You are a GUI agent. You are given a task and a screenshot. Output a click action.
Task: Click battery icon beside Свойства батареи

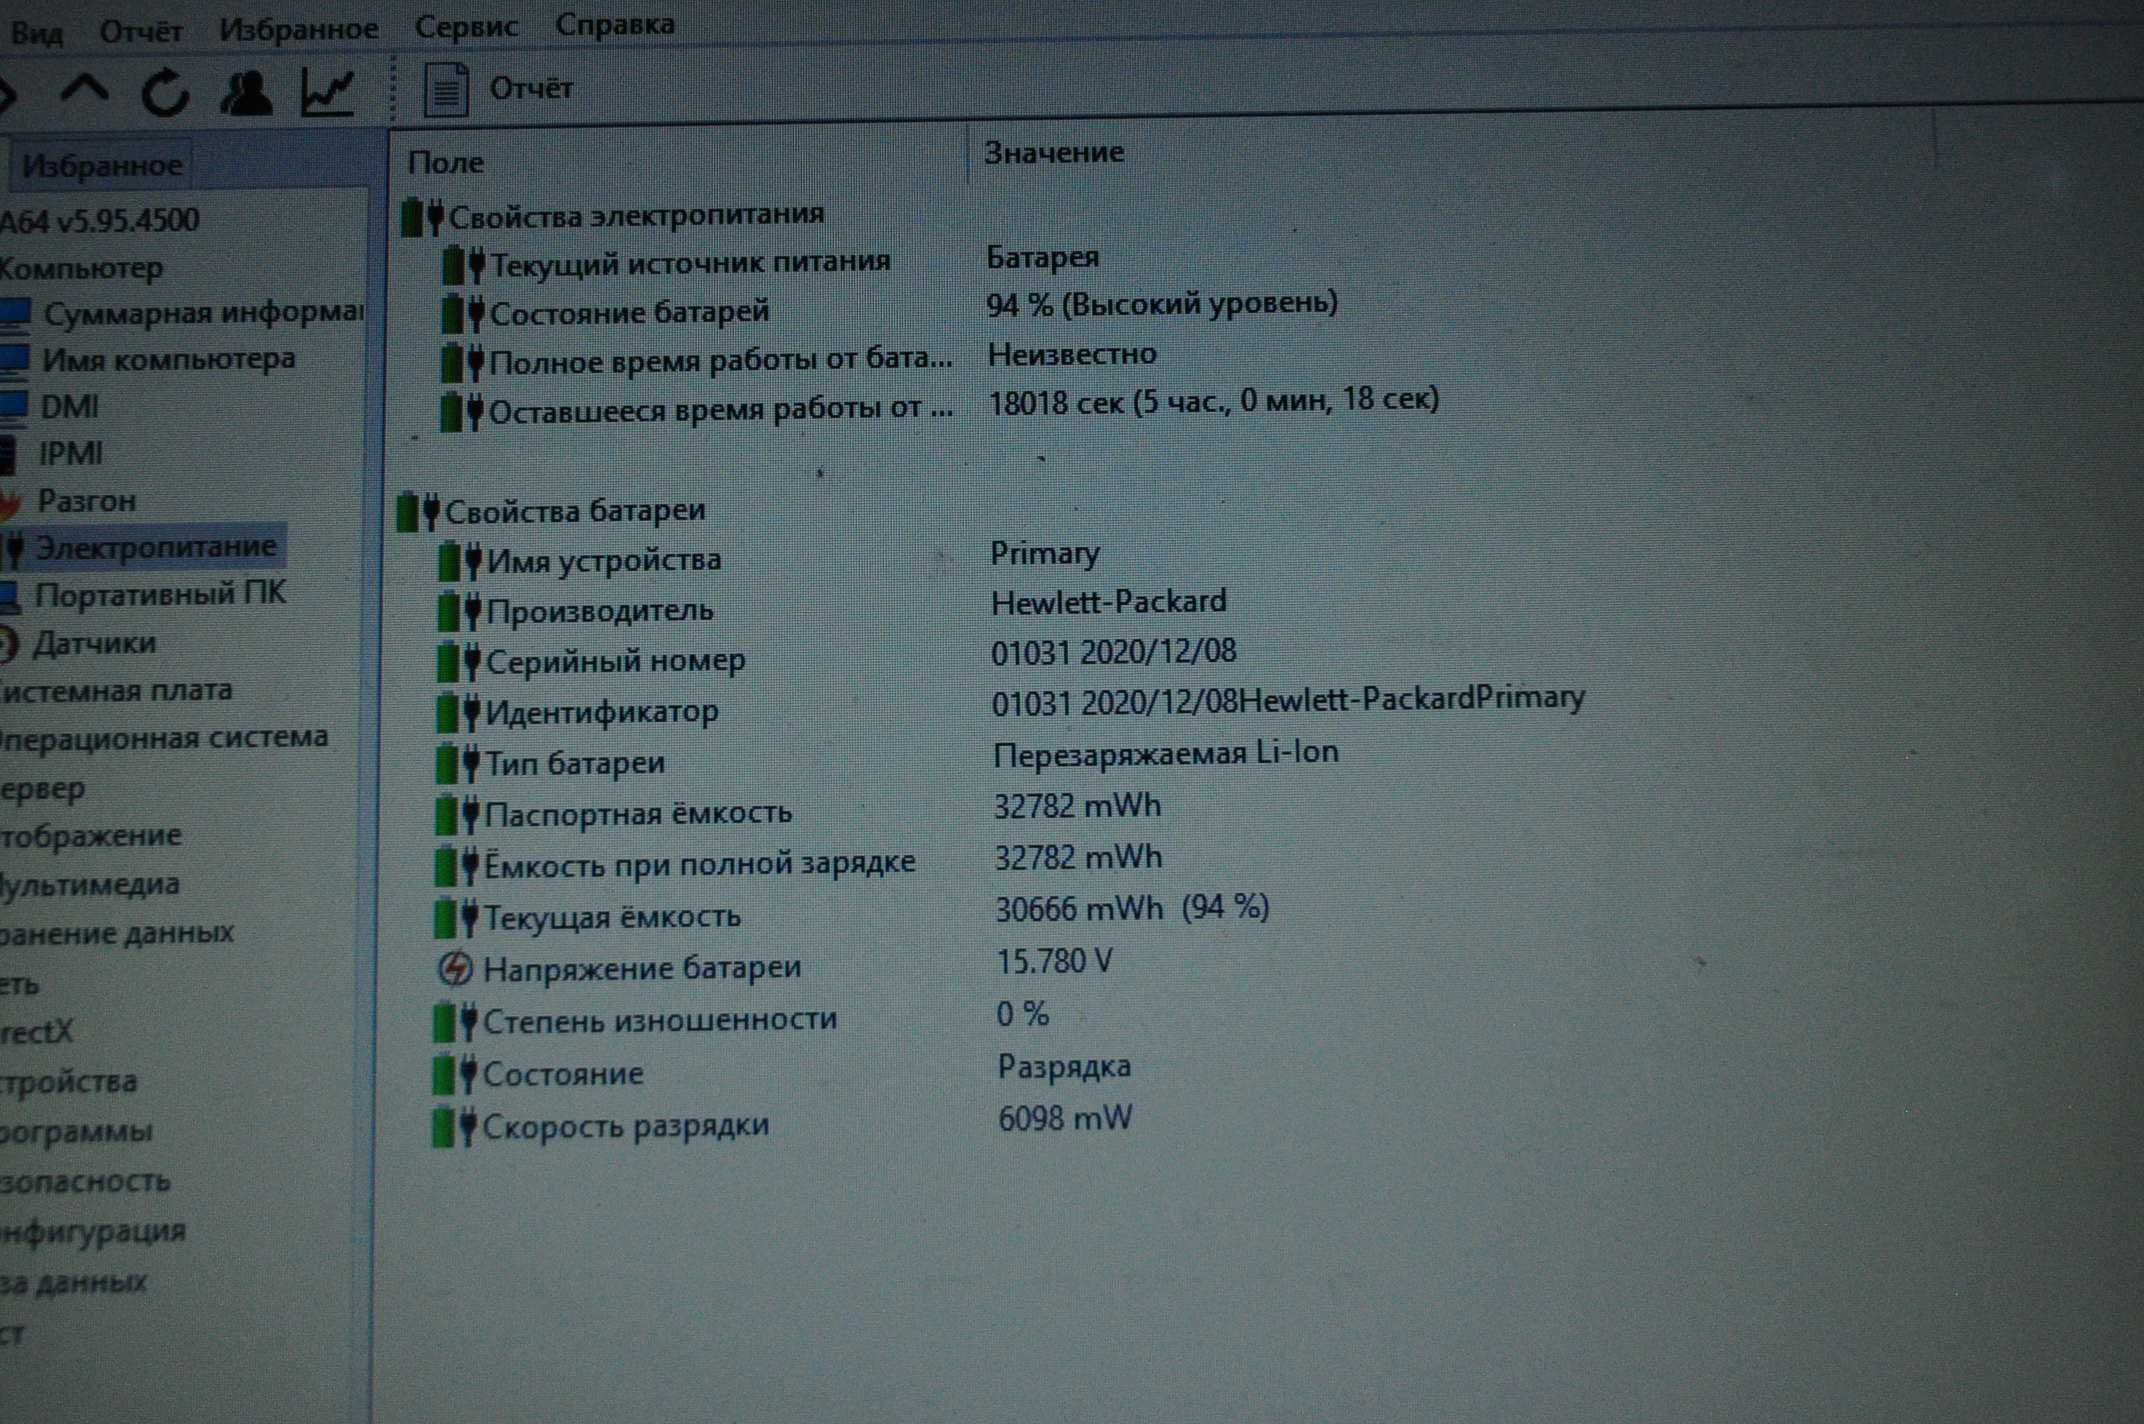click(418, 512)
